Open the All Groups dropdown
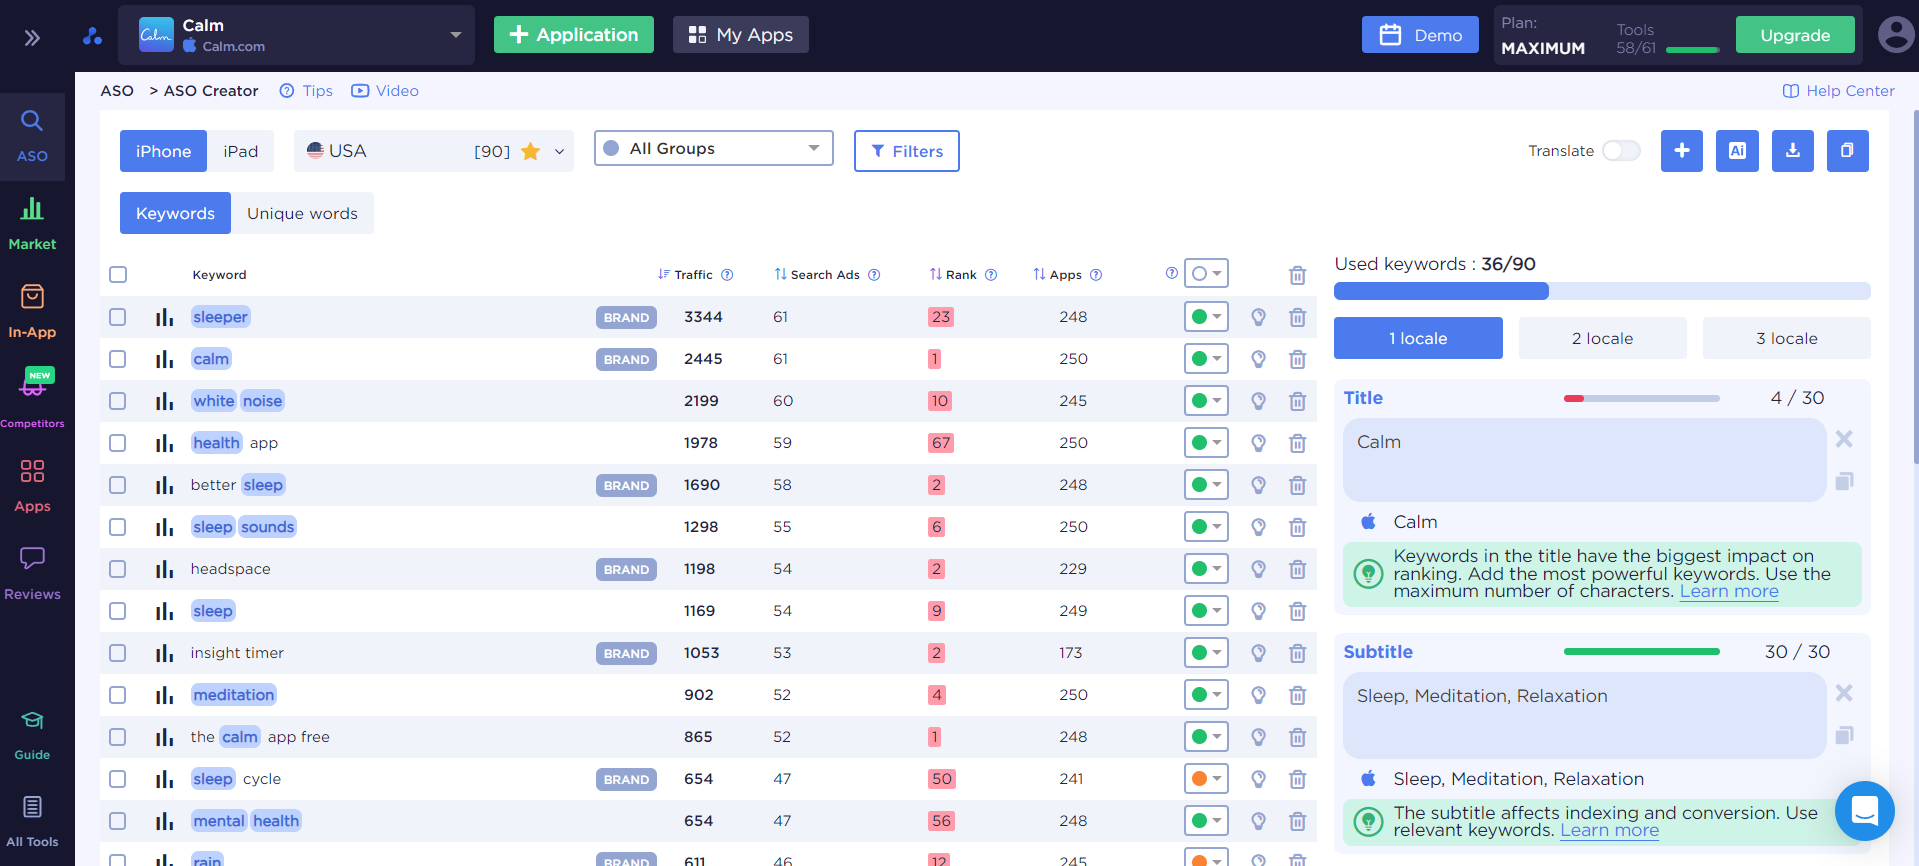This screenshot has width=1919, height=866. (714, 148)
